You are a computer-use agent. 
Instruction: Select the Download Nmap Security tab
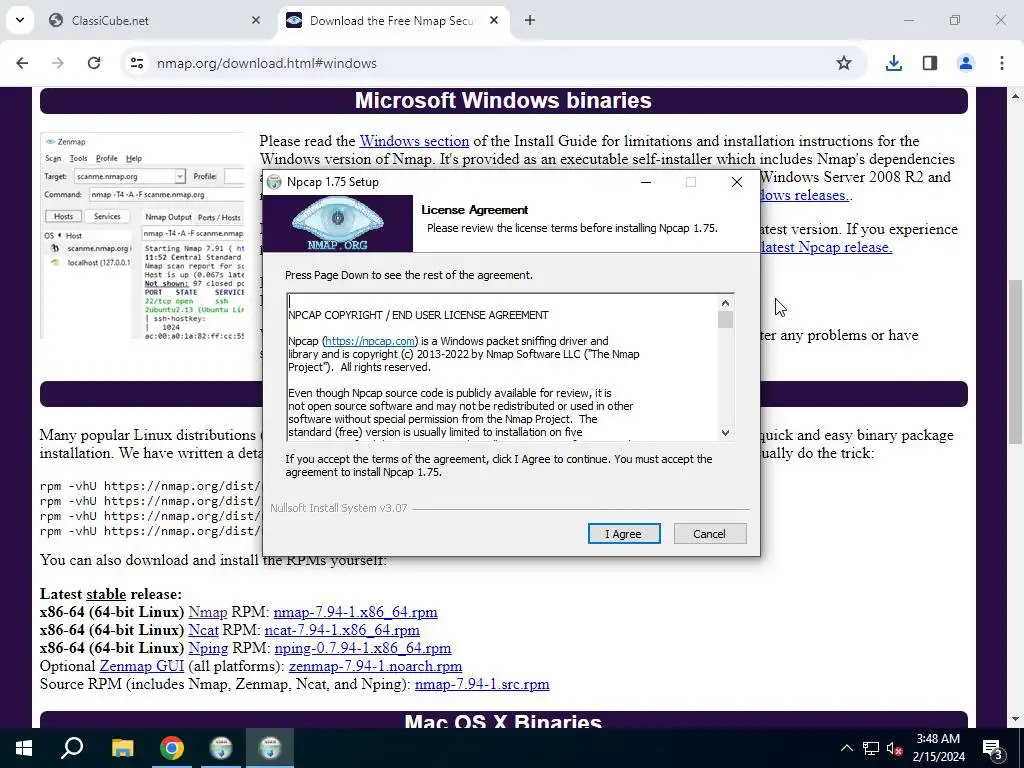(x=394, y=20)
